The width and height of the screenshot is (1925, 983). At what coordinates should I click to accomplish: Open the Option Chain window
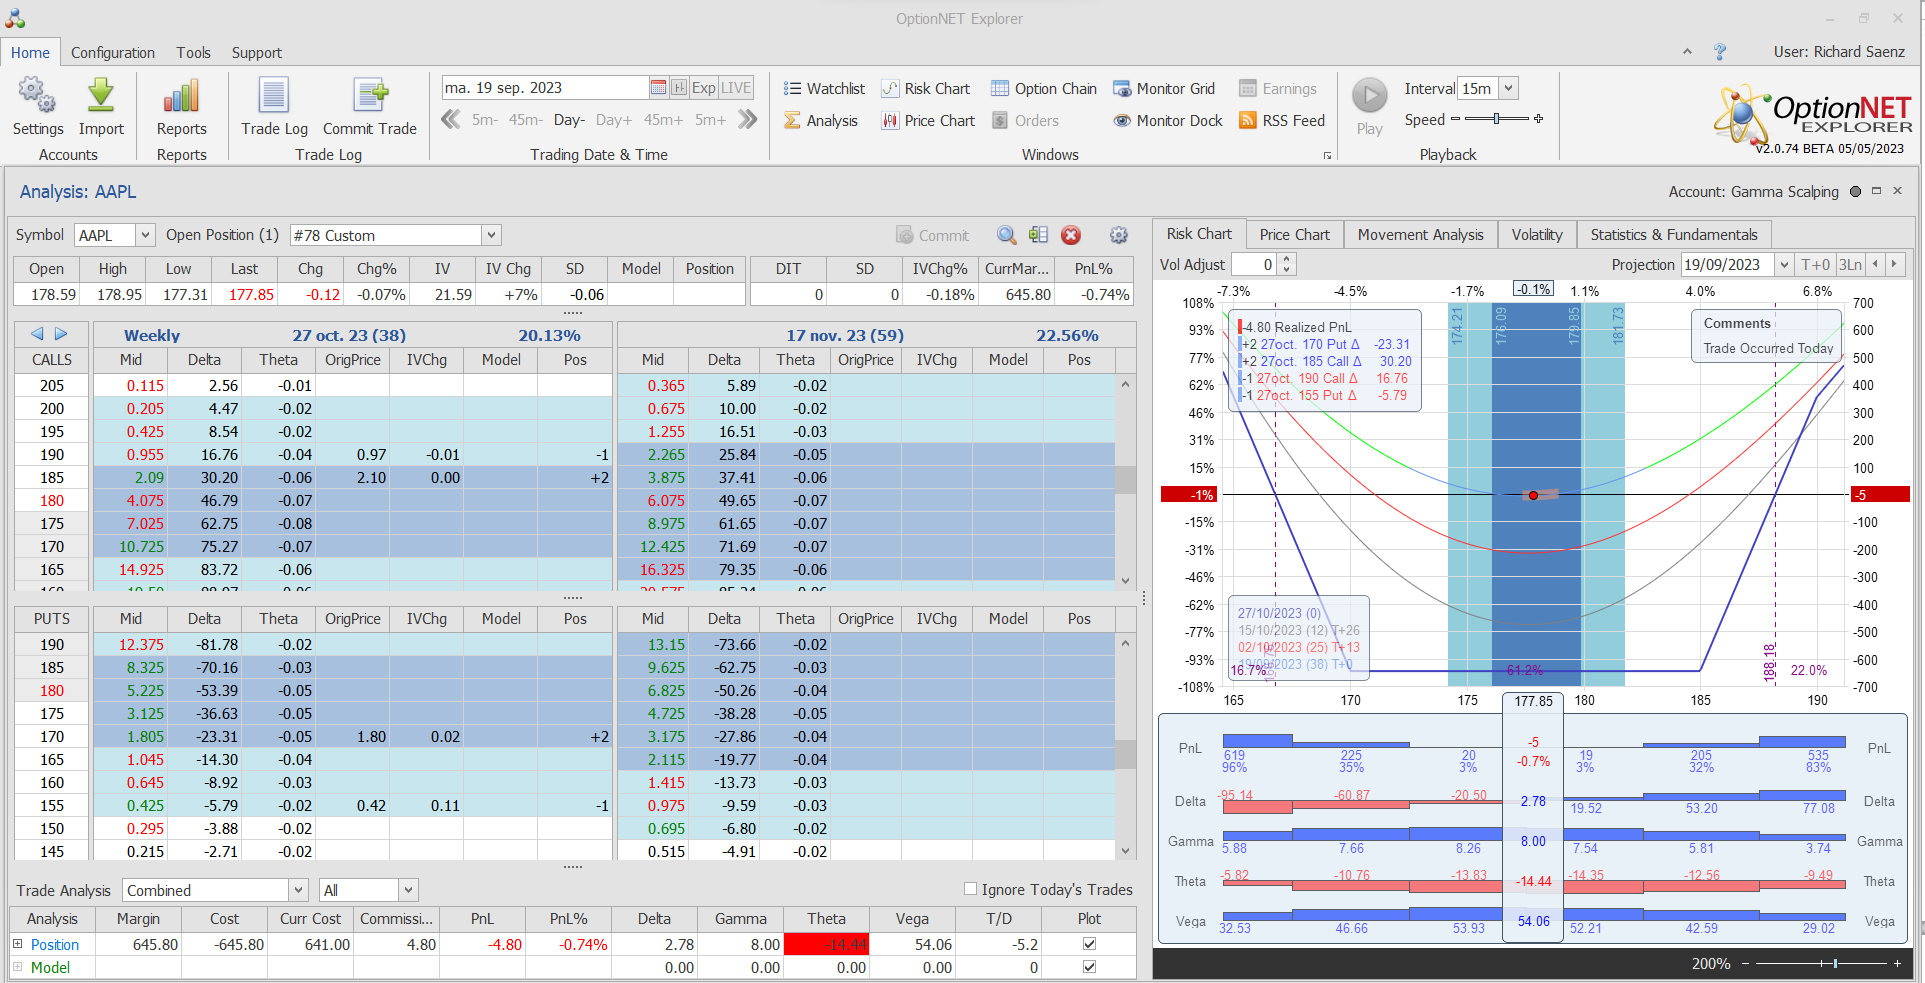pyautogui.click(x=1044, y=89)
